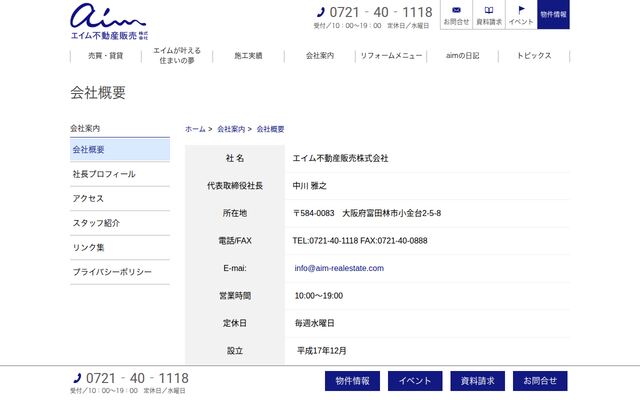The height and width of the screenshot is (400, 640).
Task: Click the 代表取締役社長 row label
Action: [x=235, y=186]
